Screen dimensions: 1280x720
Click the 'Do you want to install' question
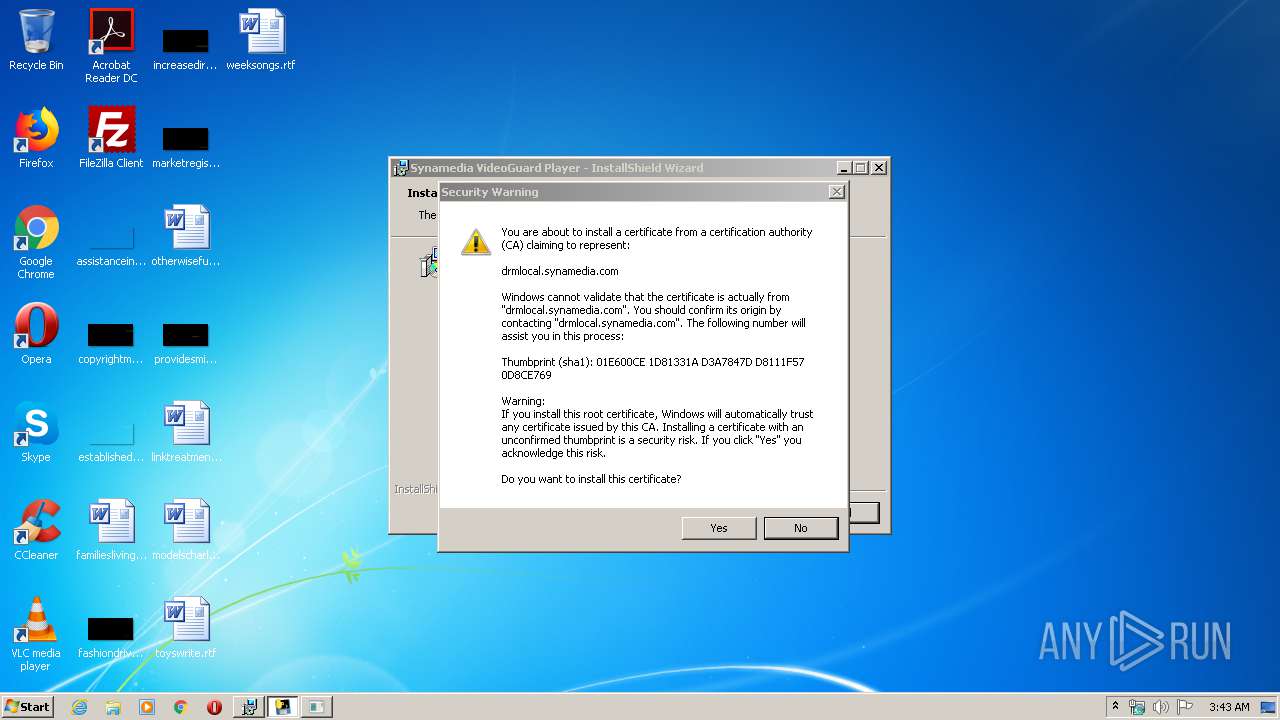tap(591, 479)
